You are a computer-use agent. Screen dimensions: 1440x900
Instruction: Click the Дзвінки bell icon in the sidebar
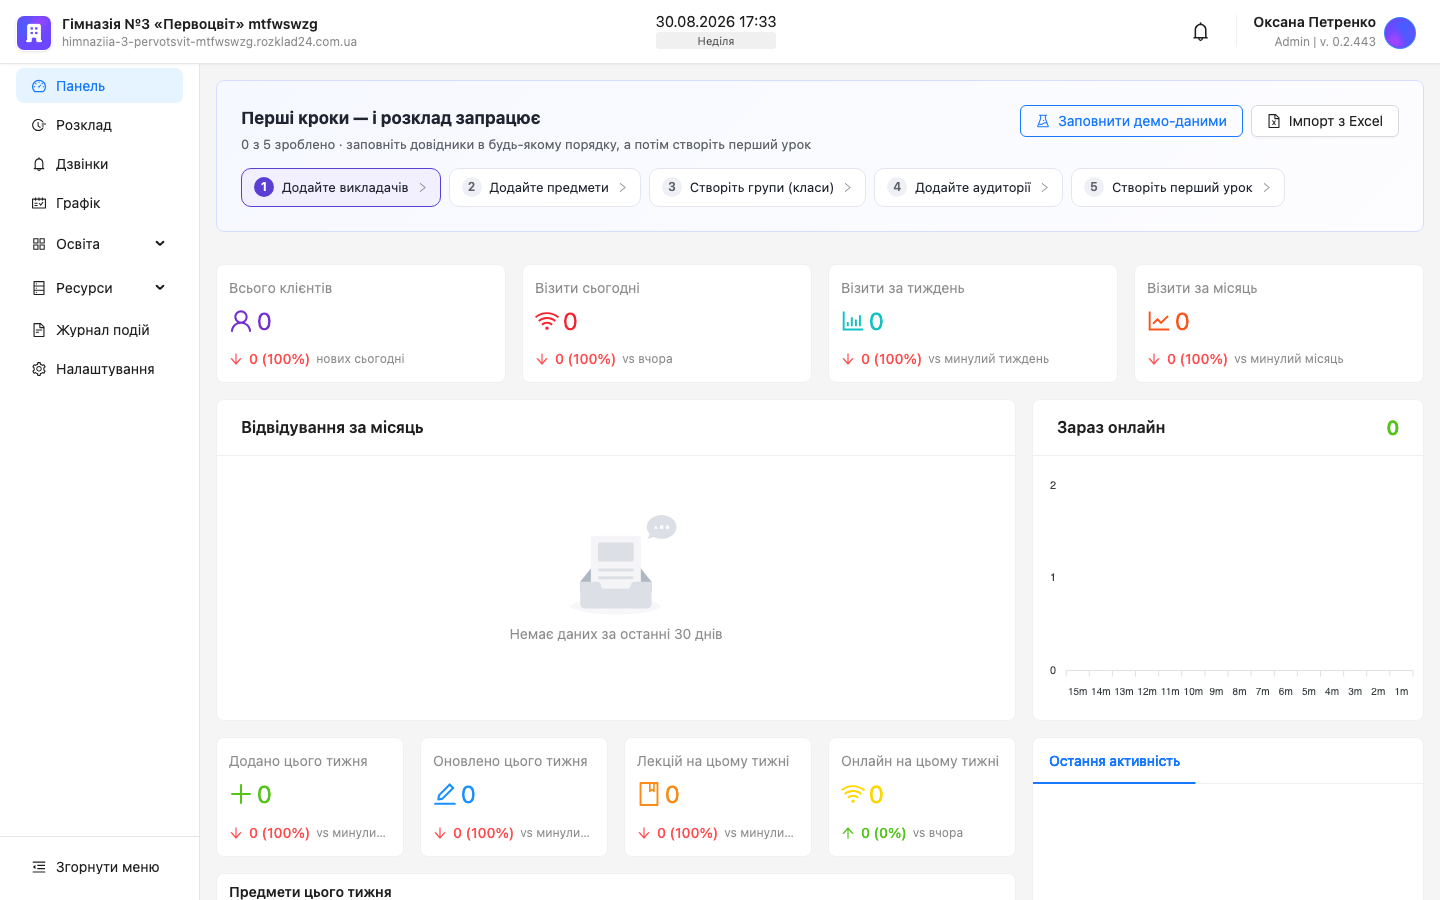tap(39, 164)
